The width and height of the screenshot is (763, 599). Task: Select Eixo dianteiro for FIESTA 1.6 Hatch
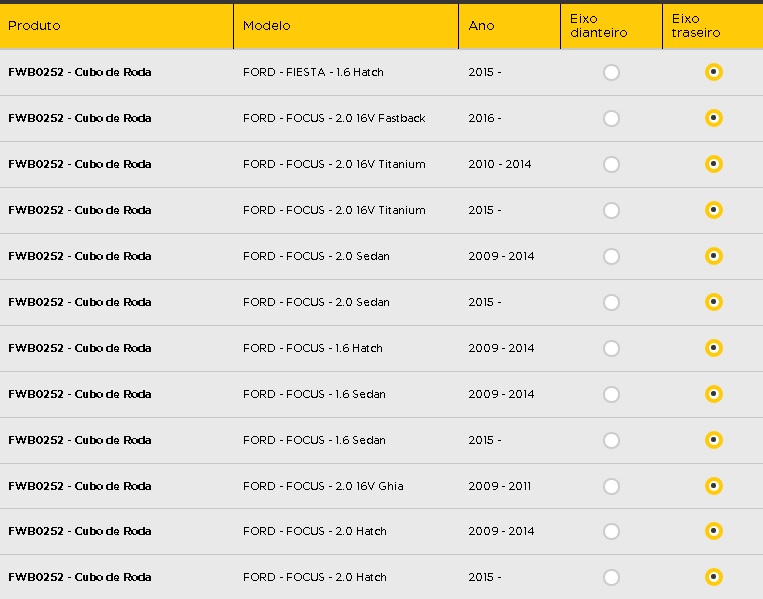[611, 73]
